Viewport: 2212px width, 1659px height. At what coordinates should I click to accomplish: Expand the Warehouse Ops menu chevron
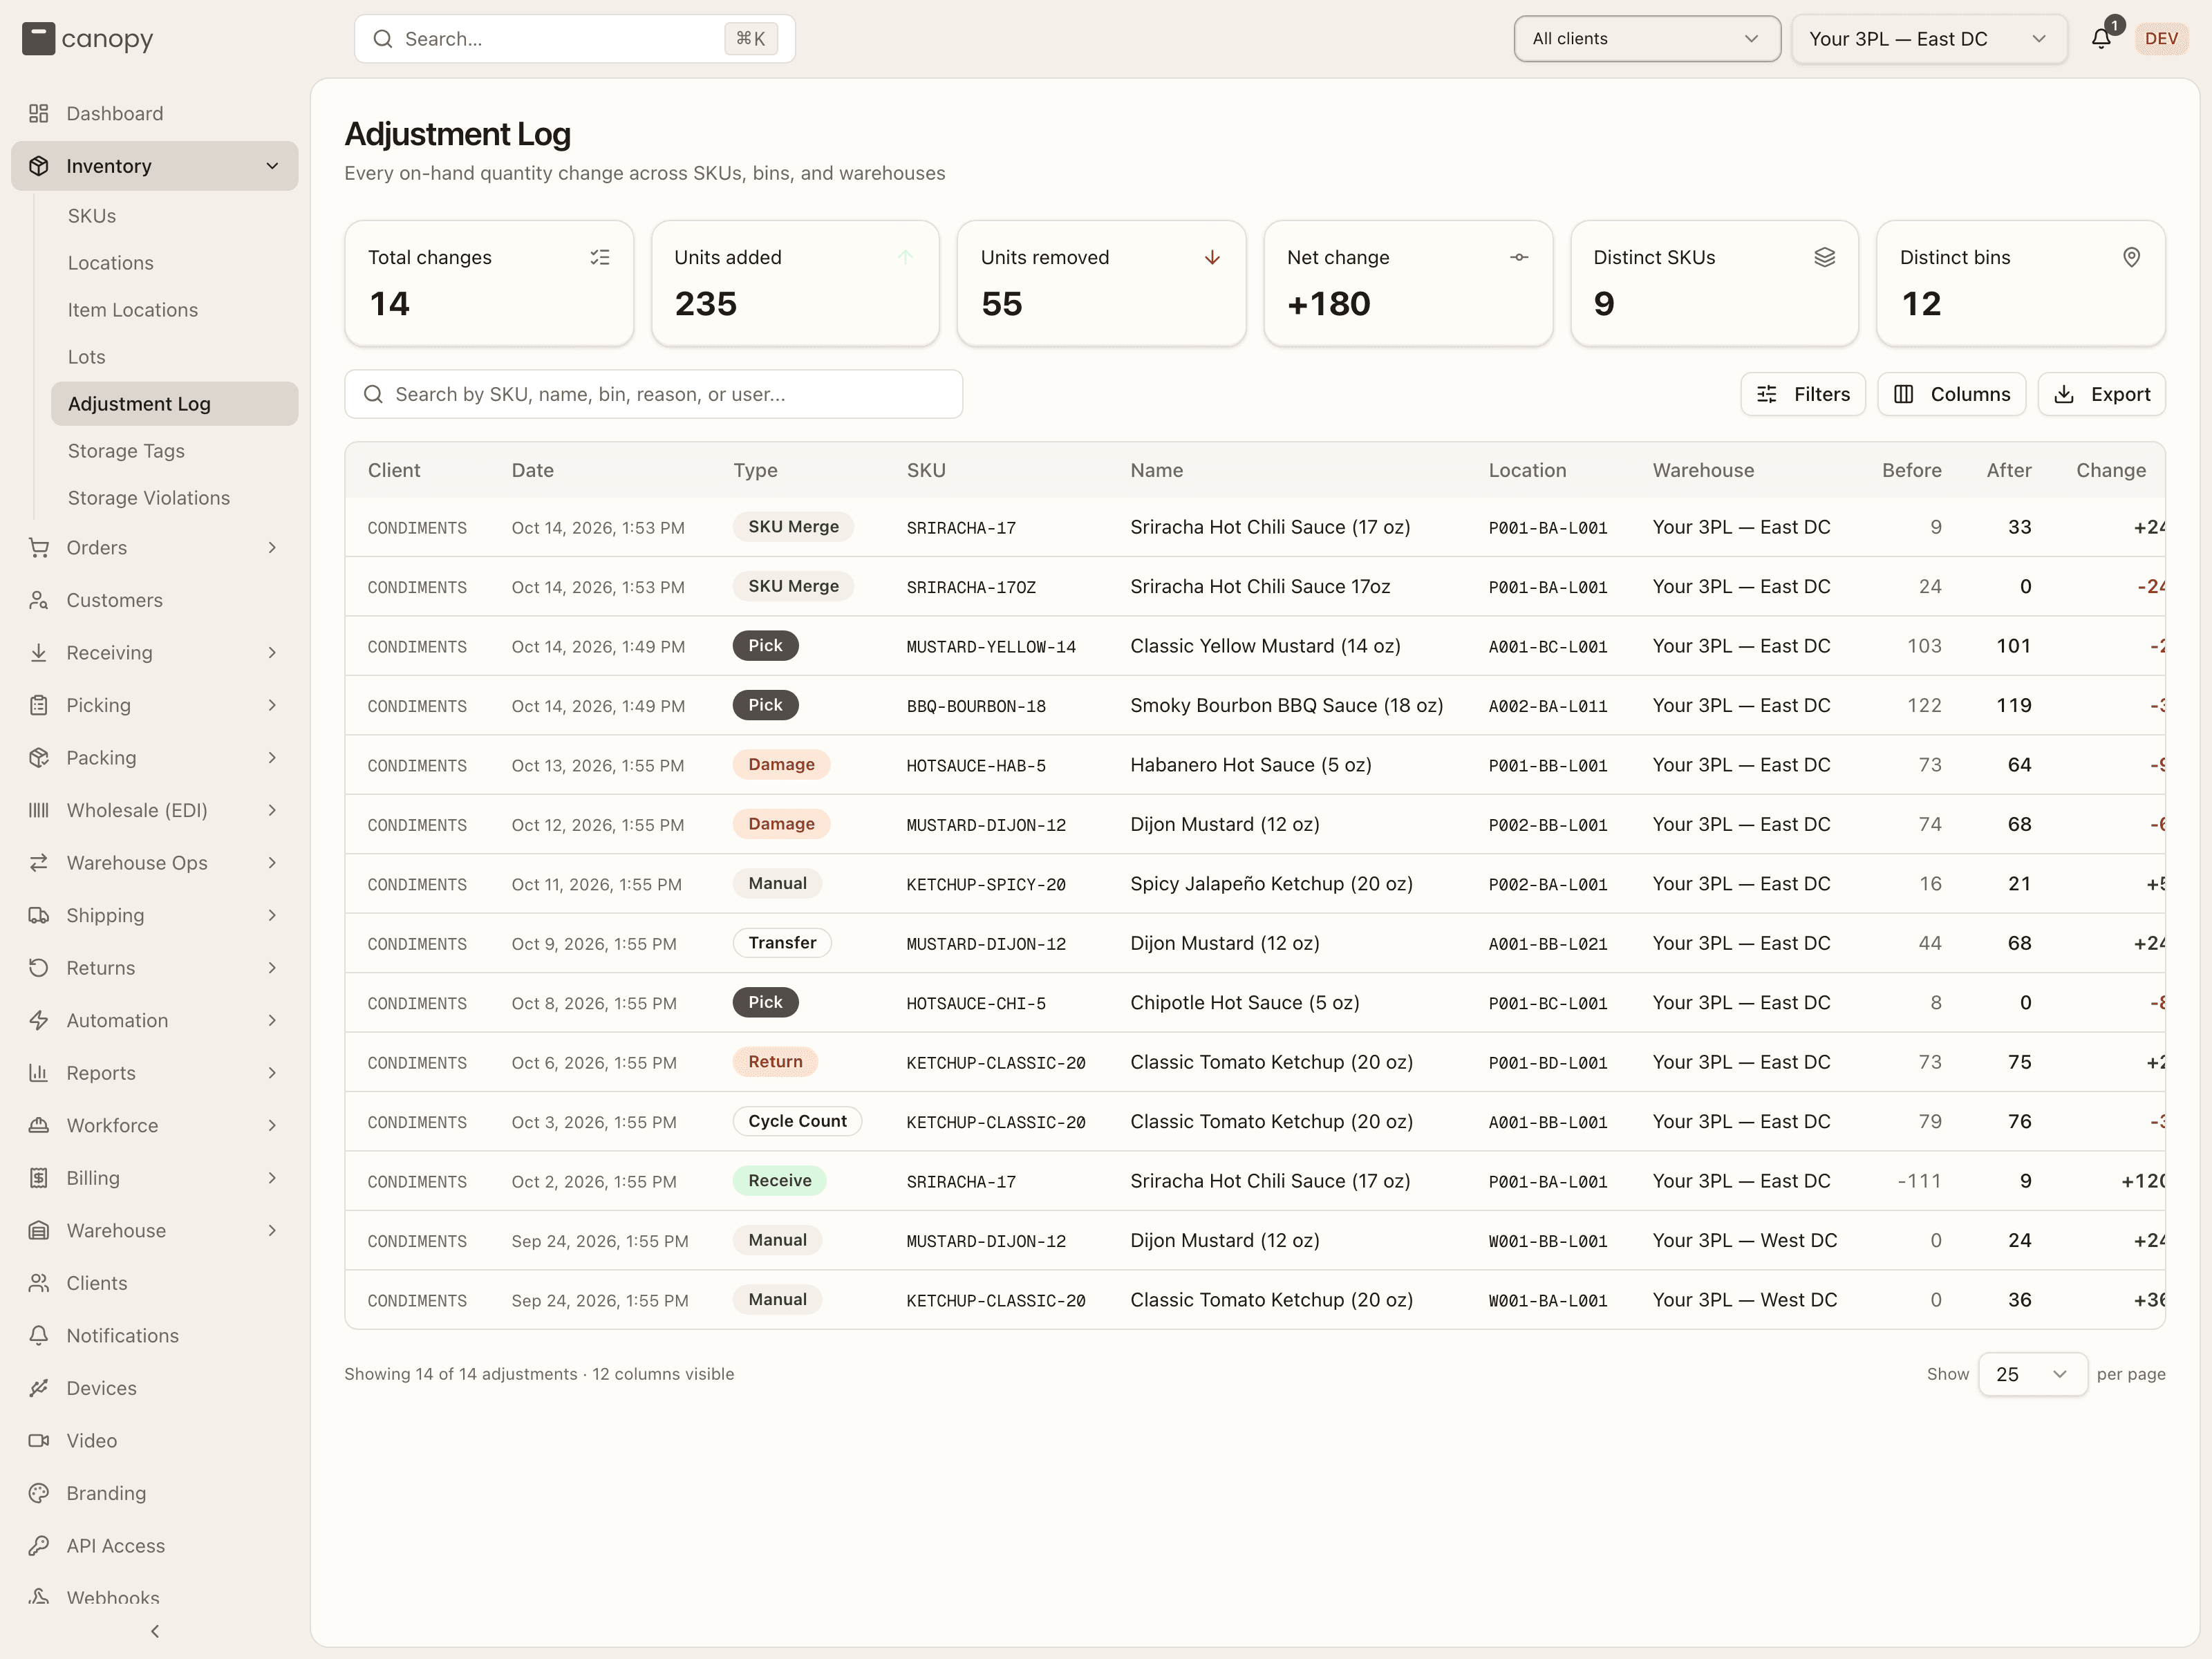point(272,862)
